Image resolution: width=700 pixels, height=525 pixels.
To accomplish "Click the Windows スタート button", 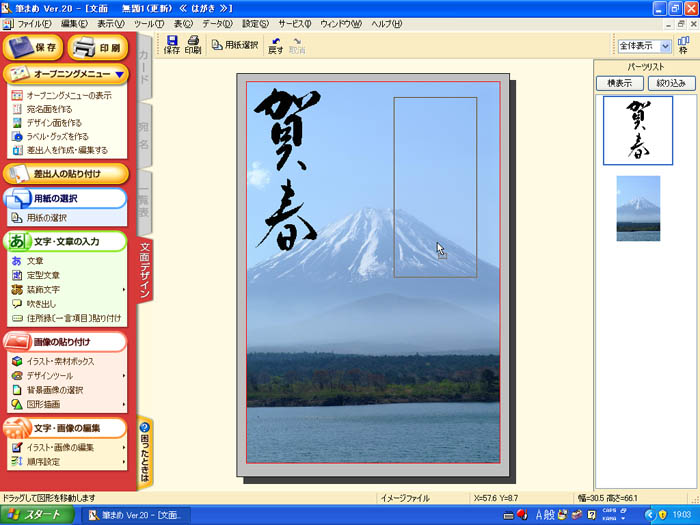I will click(x=36, y=515).
